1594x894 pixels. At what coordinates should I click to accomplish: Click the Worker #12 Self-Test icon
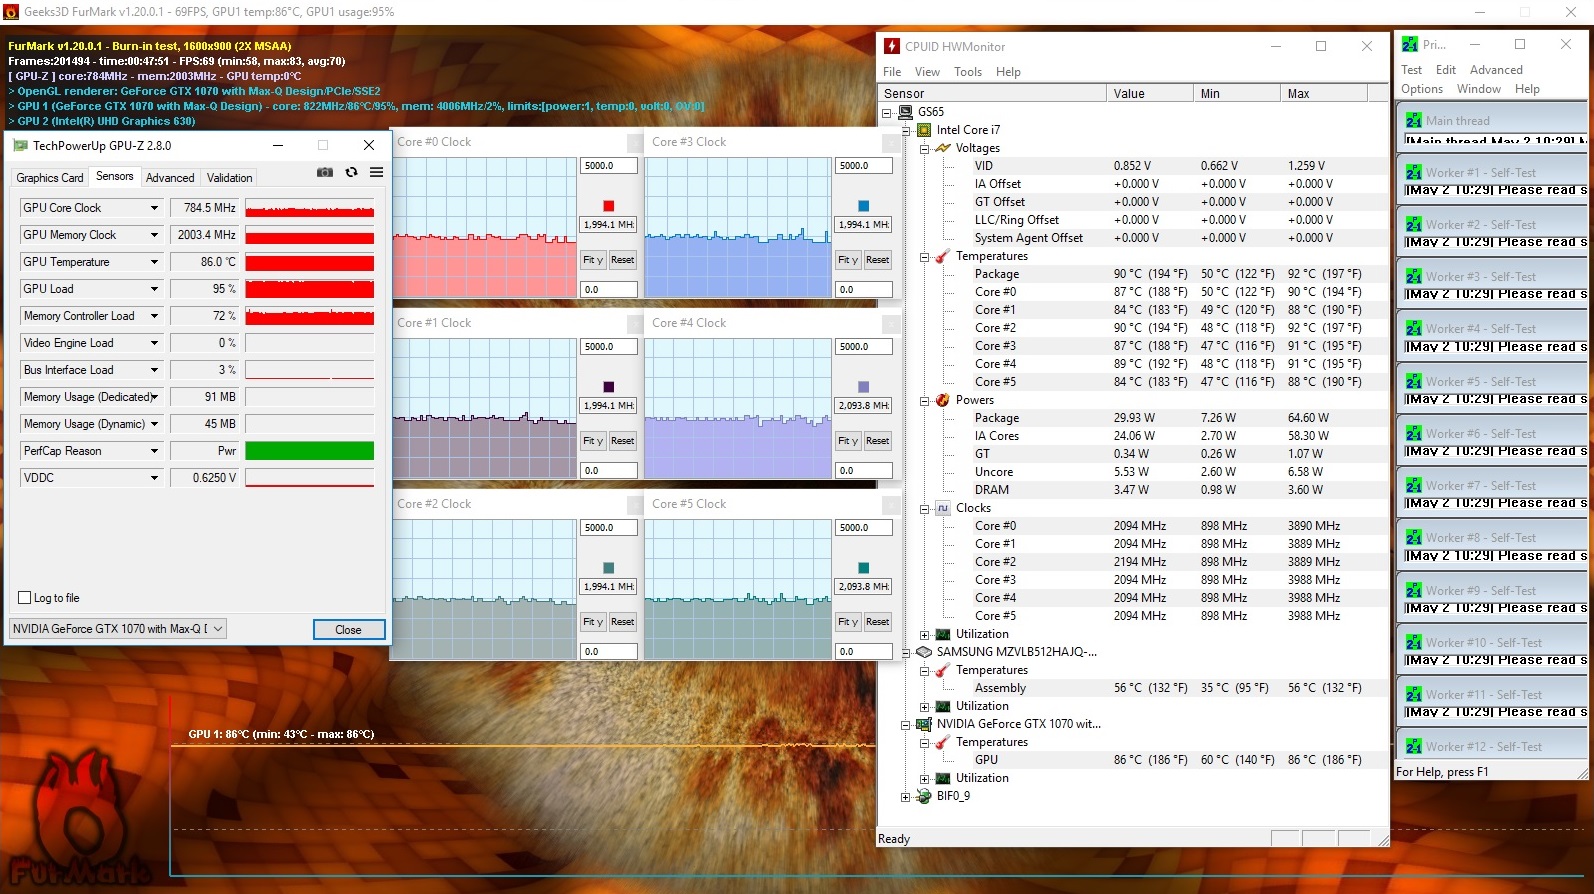1414,746
